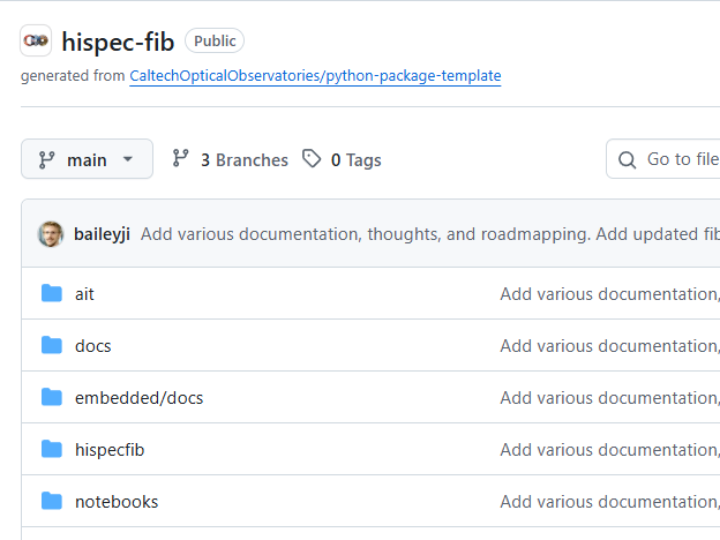Open the python-package-template repository link
This screenshot has height=540, width=720.
[x=315, y=76]
